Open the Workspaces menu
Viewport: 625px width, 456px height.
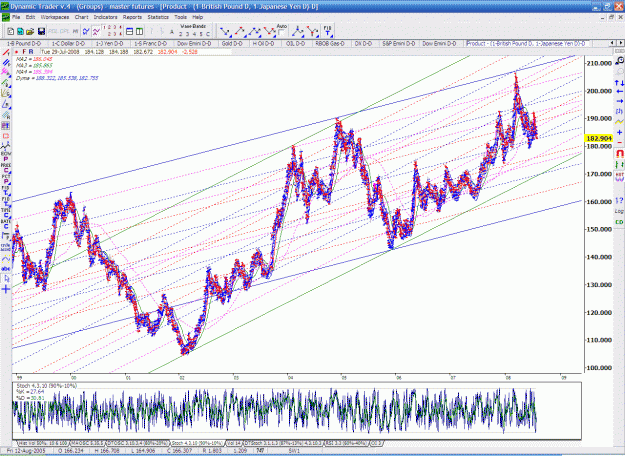coord(55,17)
